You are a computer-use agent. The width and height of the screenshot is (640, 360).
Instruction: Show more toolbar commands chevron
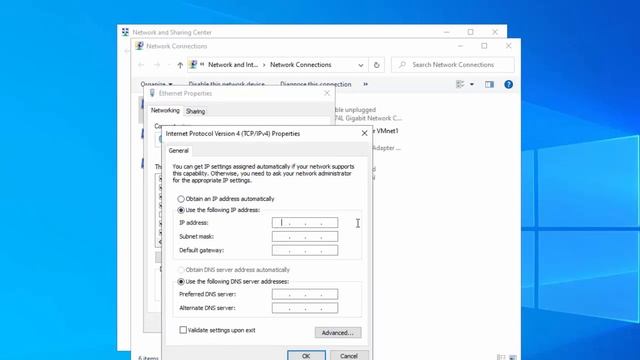tap(365, 84)
